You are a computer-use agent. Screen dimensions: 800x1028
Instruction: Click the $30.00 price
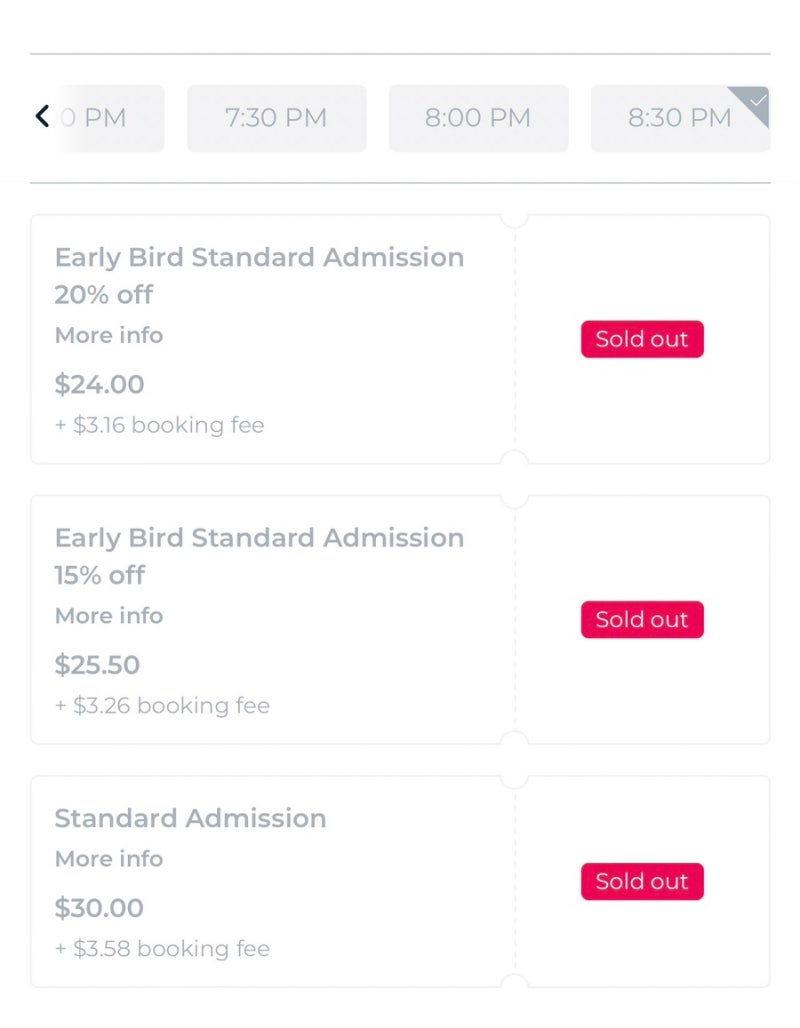pyautogui.click(x=99, y=908)
